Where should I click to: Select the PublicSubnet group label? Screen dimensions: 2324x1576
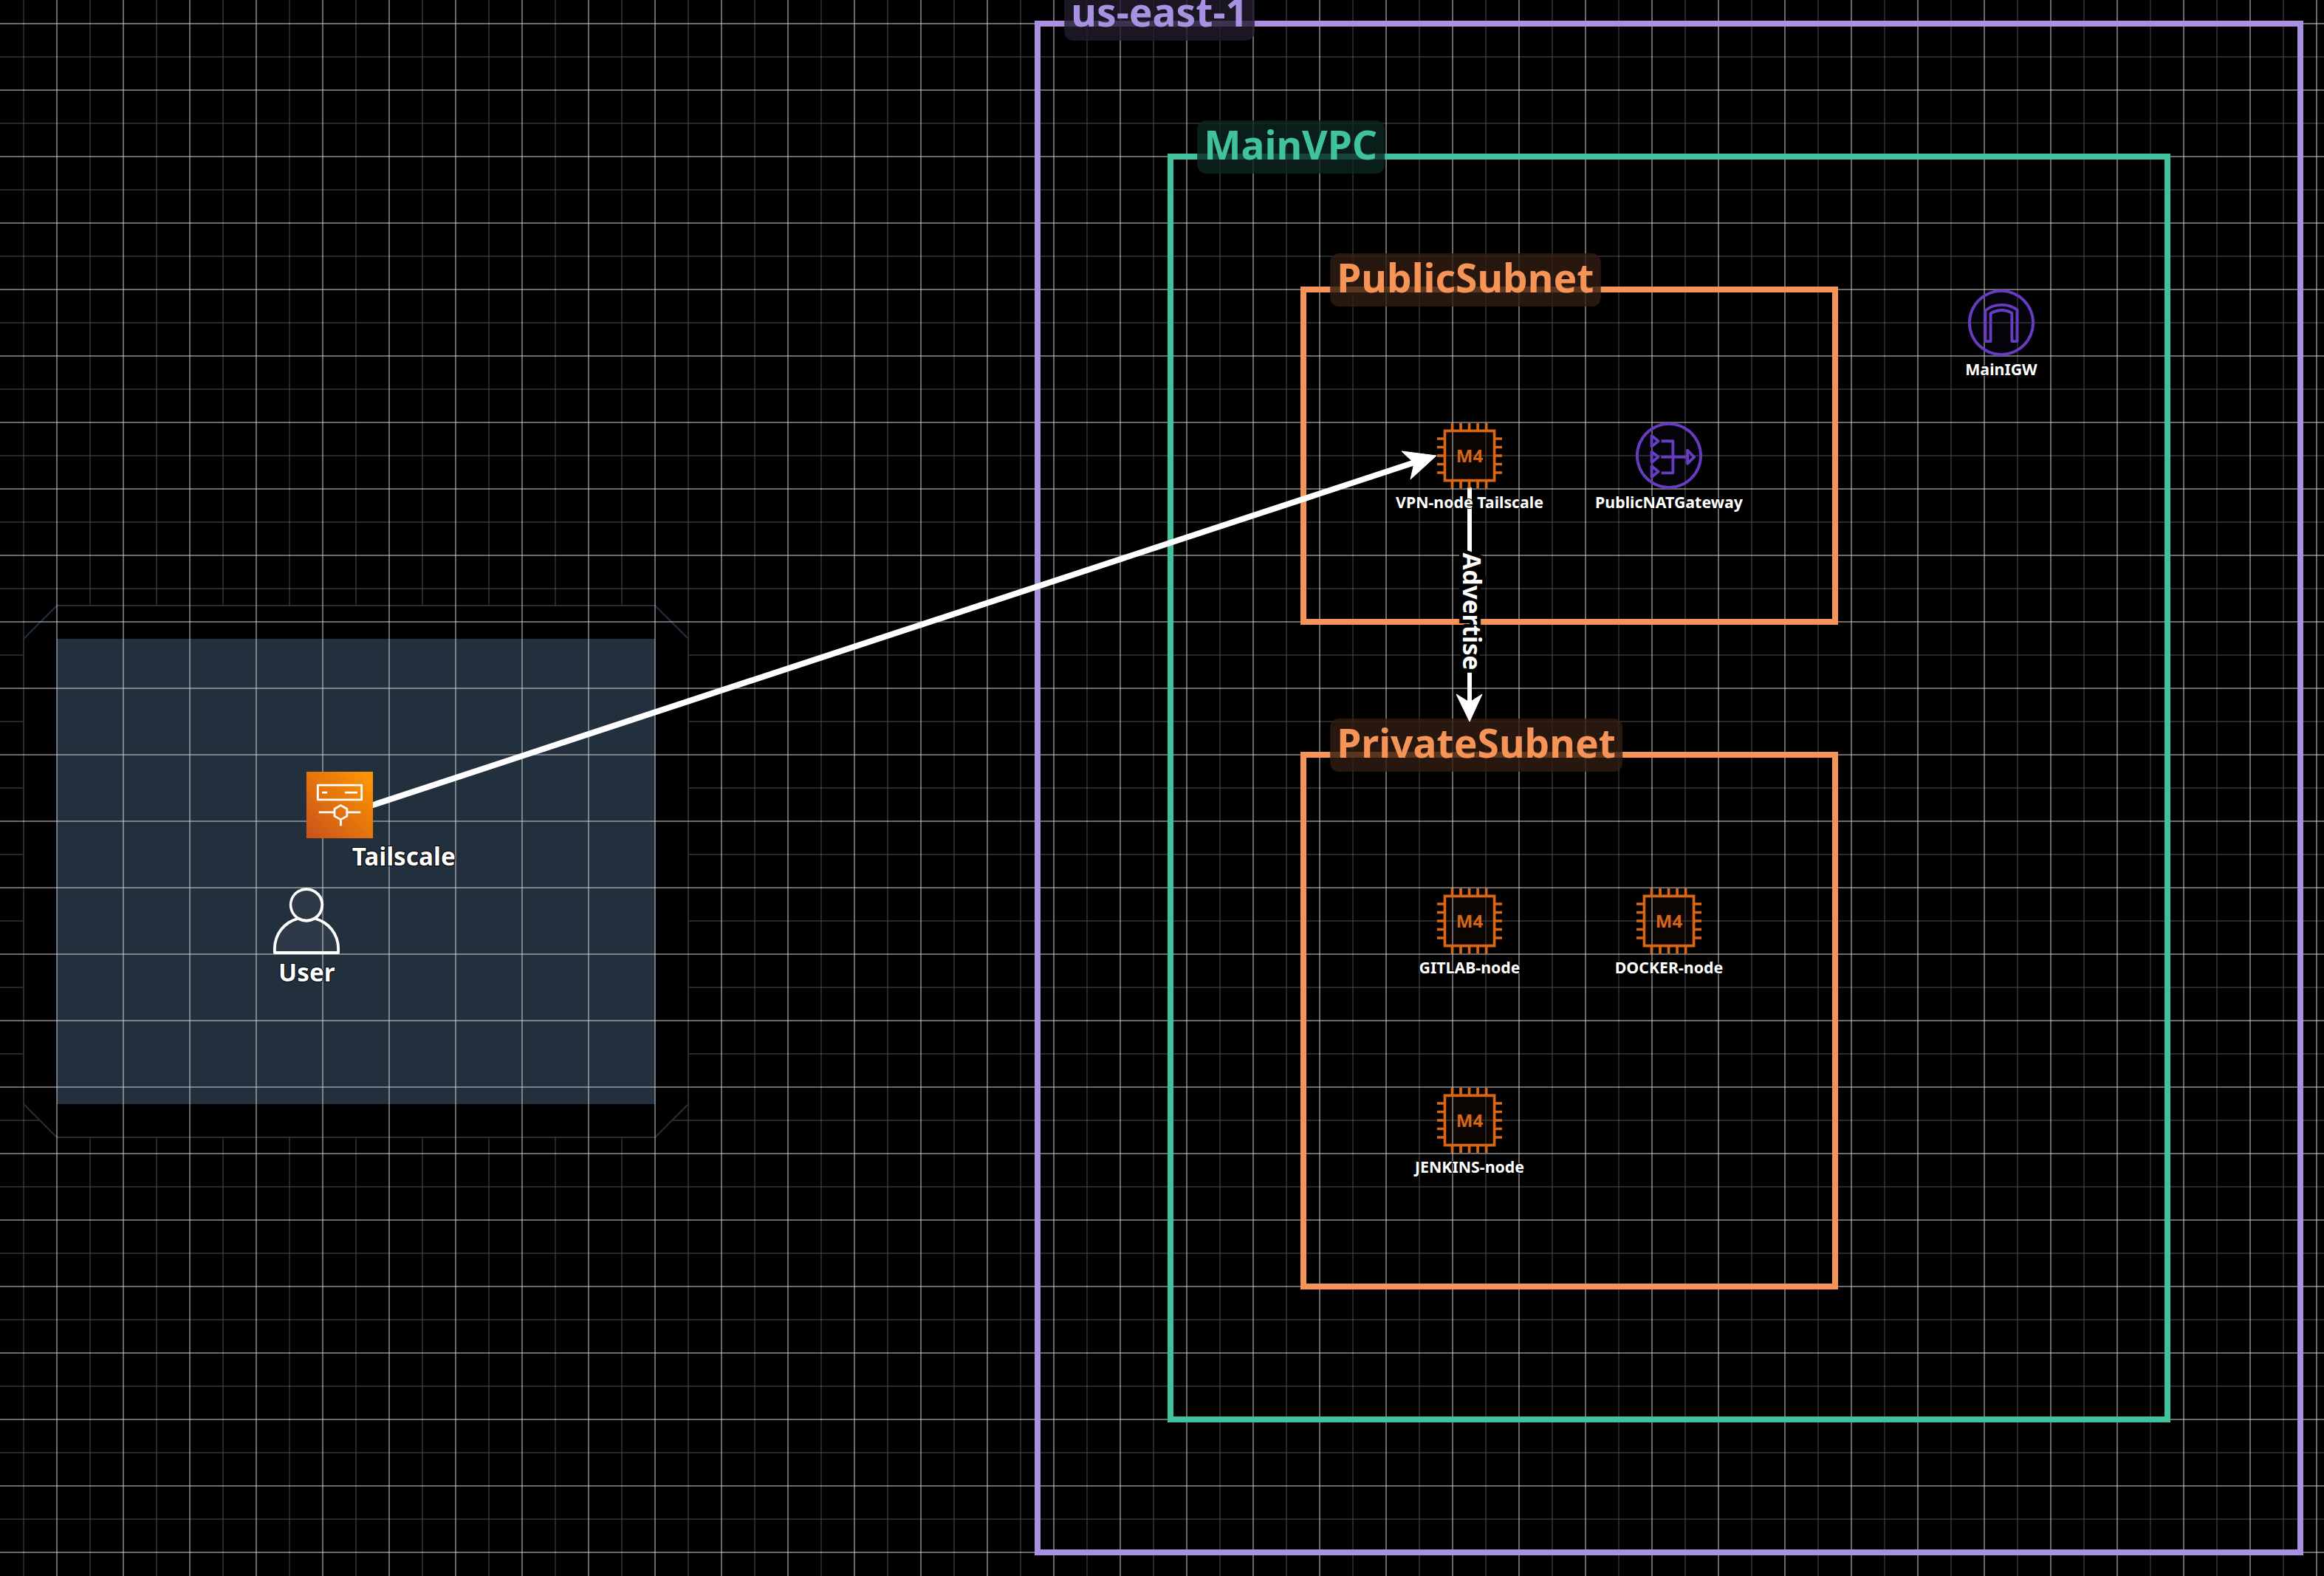pyautogui.click(x=1464, y=279)
